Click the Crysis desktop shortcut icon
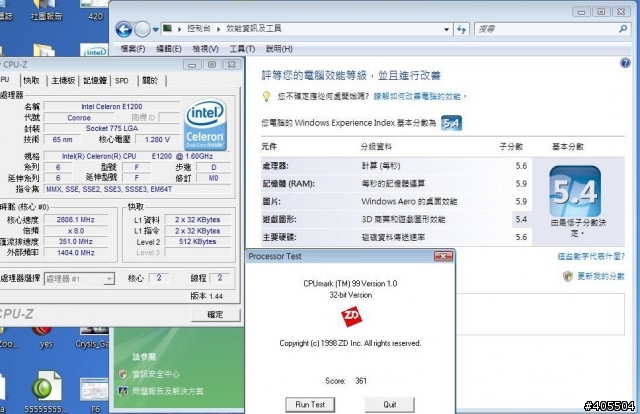Viewport: 640px width, 414px height. pos(93,338)
